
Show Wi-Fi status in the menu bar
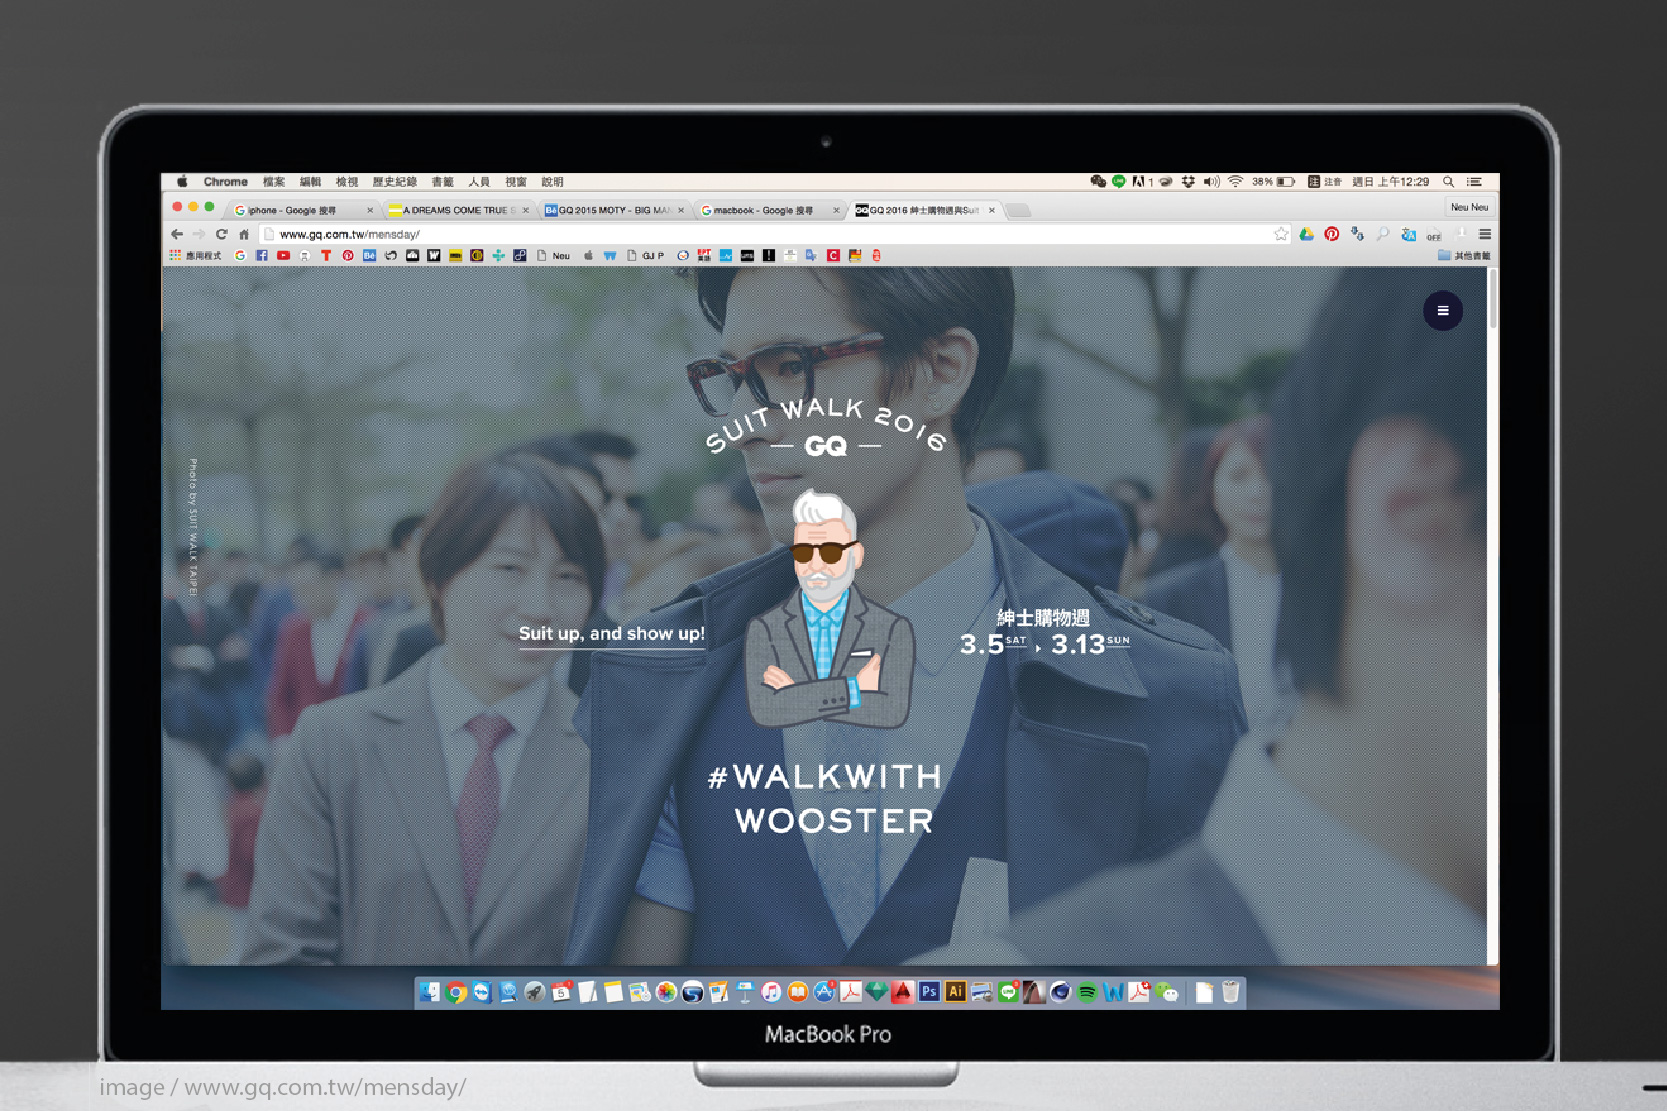(x=1236, y=182)
